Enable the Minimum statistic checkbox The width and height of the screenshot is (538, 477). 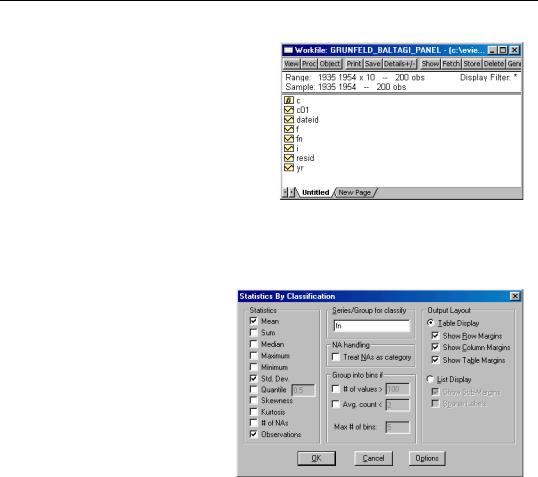[x=253, y=367]
